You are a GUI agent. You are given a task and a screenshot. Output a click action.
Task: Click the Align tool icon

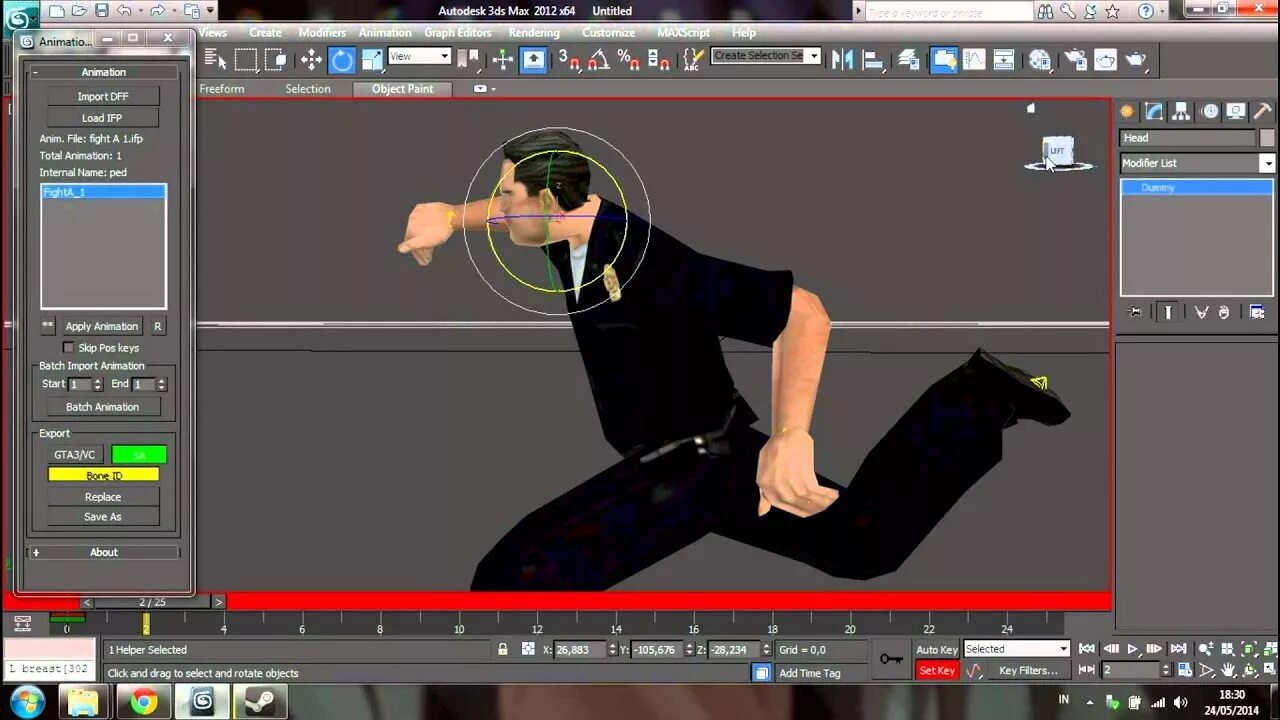tap(874, 60)
